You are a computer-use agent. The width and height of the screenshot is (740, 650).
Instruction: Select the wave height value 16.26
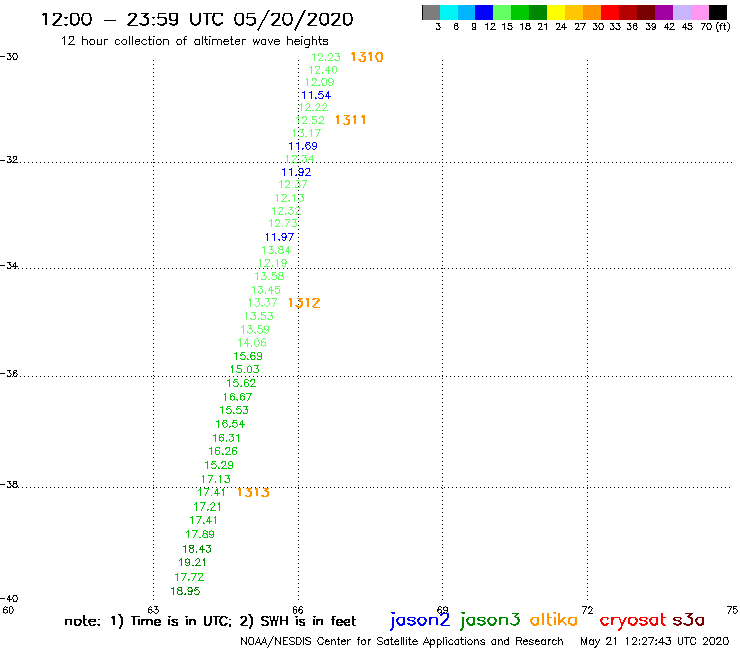tap(223, 451)
